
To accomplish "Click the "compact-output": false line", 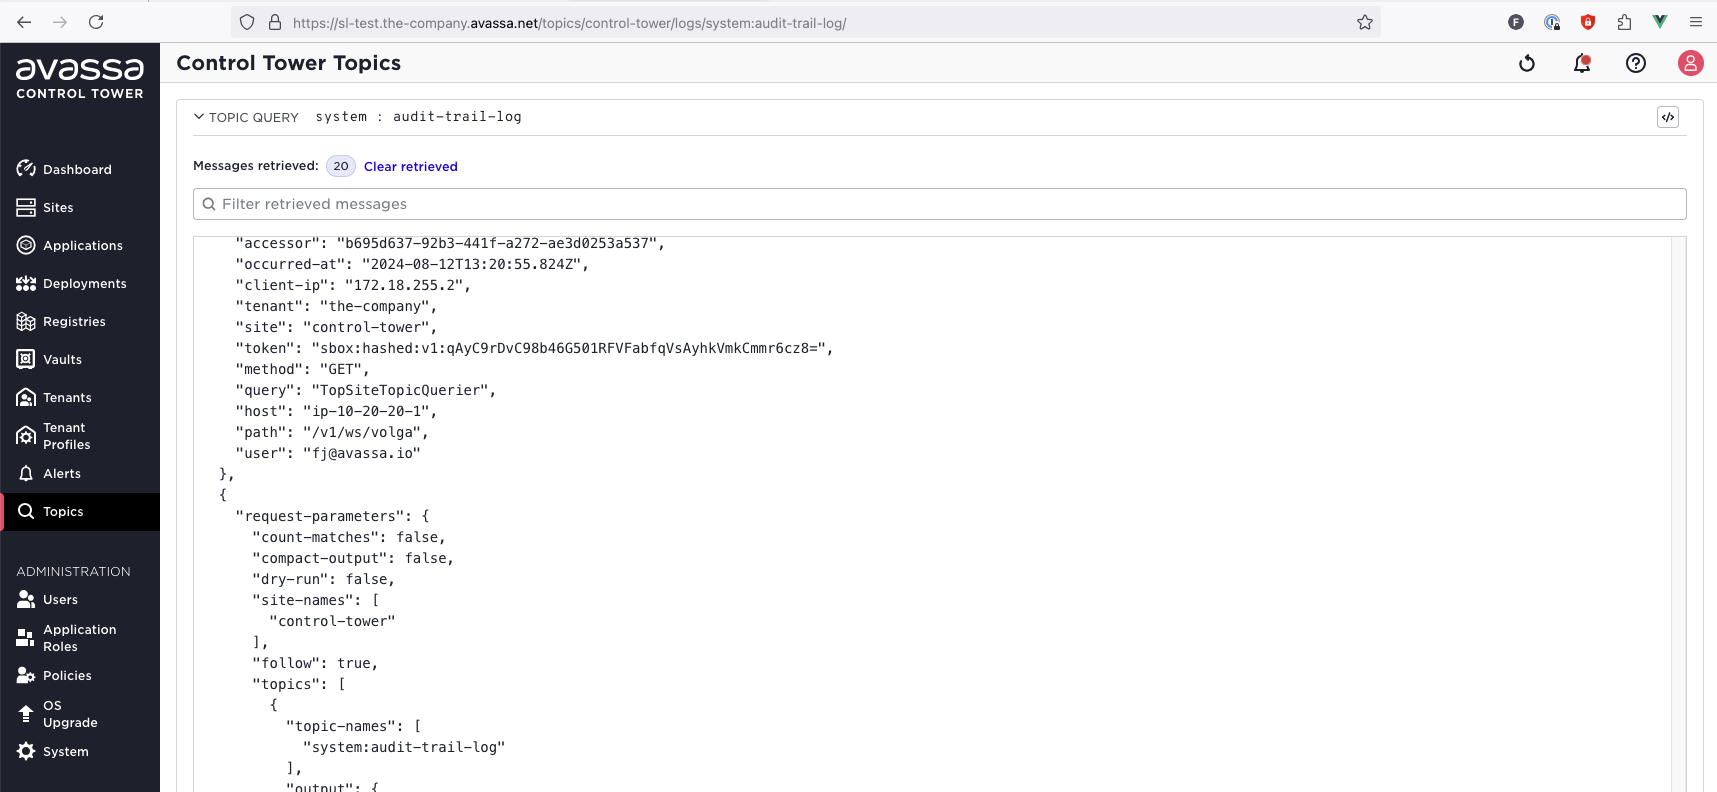I will pyautogui.click(x=353, y=558).
